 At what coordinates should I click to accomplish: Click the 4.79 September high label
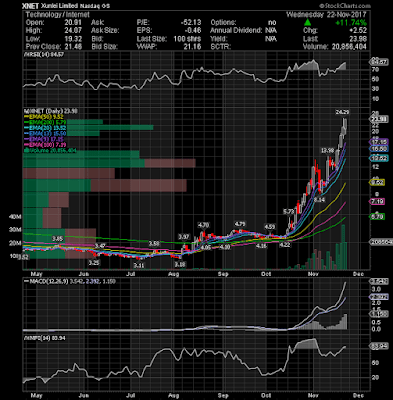tap(240, 224)
